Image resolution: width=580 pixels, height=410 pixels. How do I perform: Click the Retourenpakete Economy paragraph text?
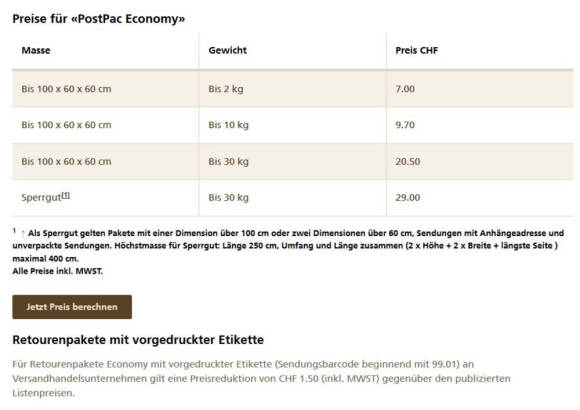[x=261, y=379]
